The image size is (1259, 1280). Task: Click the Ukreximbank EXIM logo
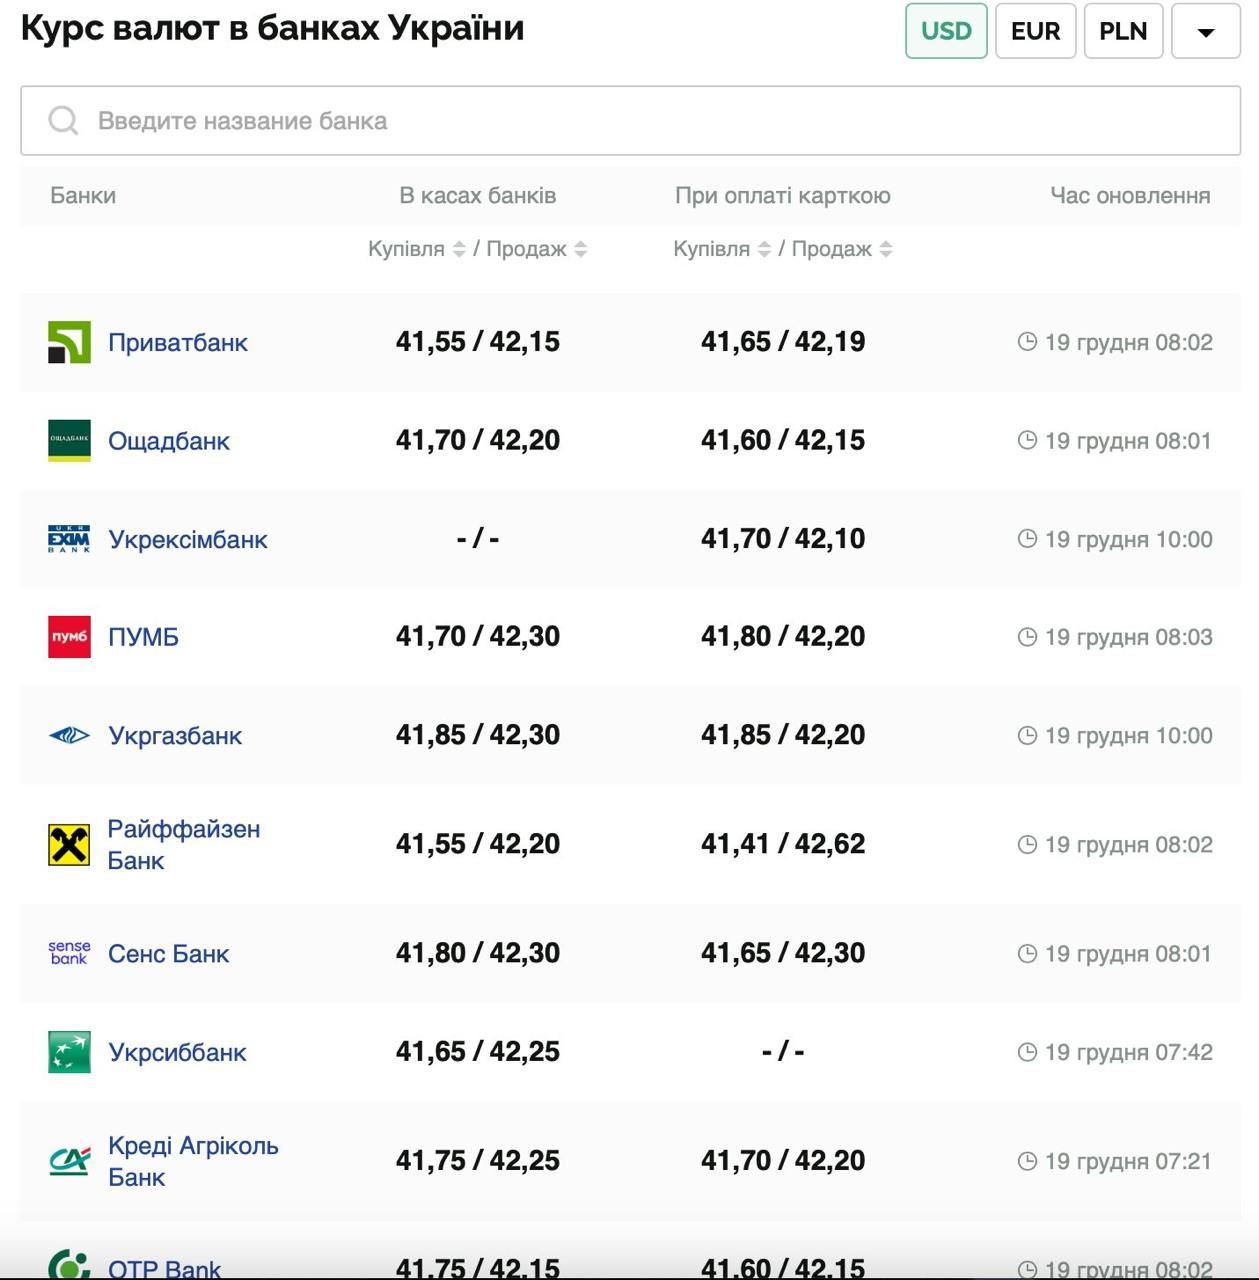[69, 539]
